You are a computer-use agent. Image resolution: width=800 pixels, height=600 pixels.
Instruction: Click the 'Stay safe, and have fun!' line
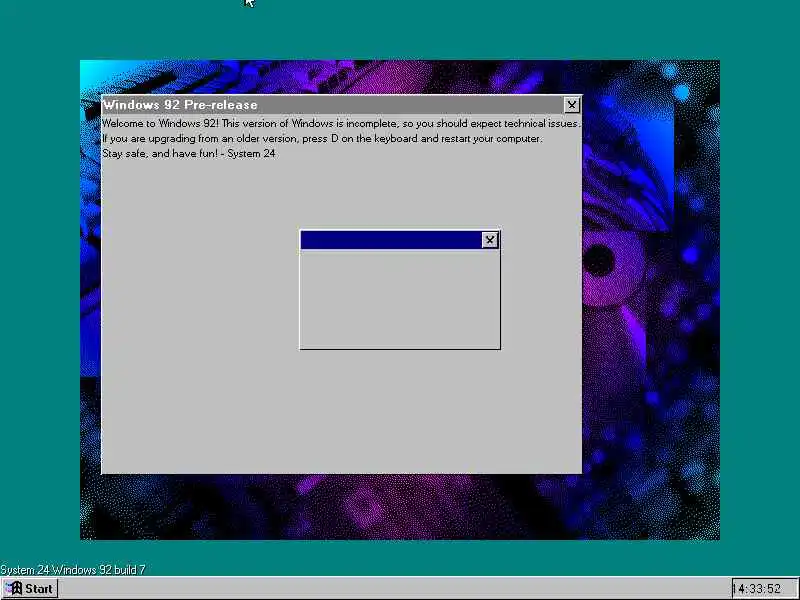point(189,153)
